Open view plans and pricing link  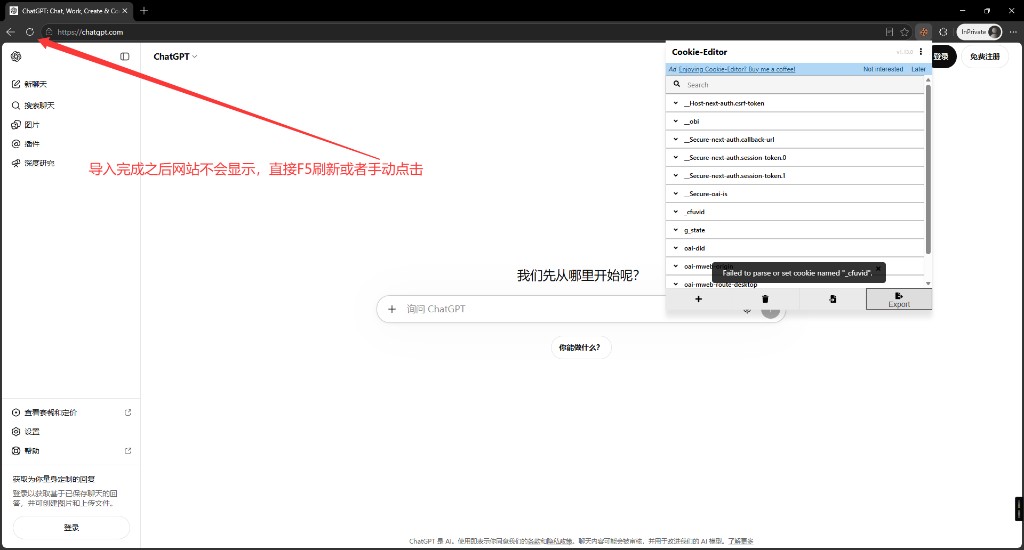pos(71,412)
